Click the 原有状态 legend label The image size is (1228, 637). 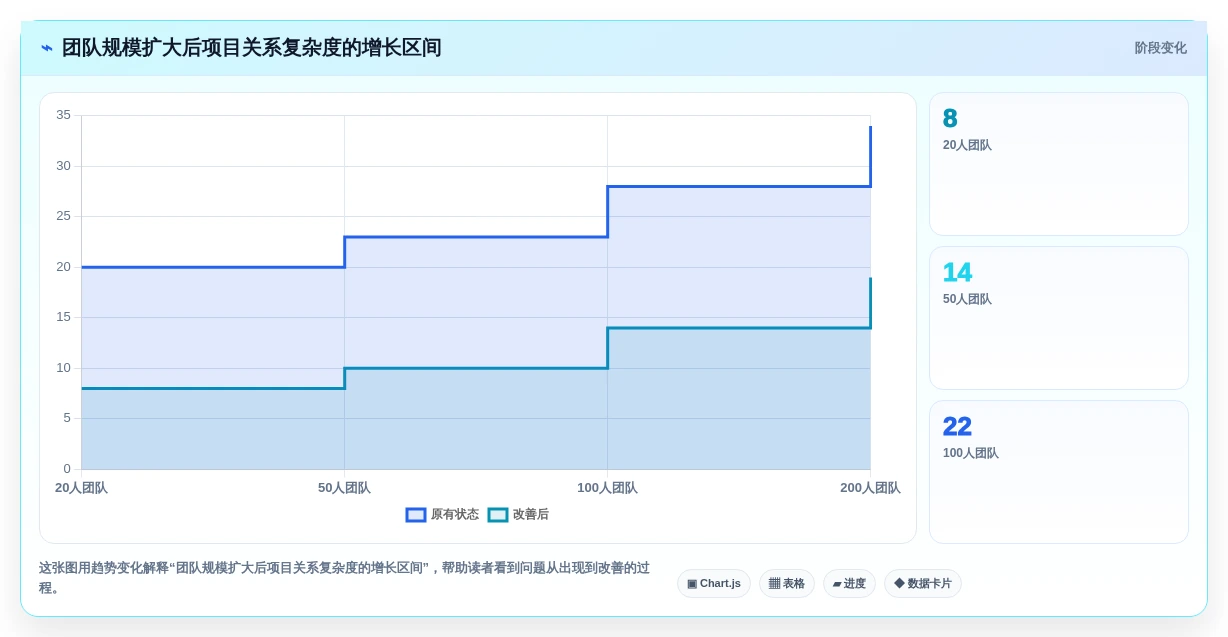[x=455, y=515]
